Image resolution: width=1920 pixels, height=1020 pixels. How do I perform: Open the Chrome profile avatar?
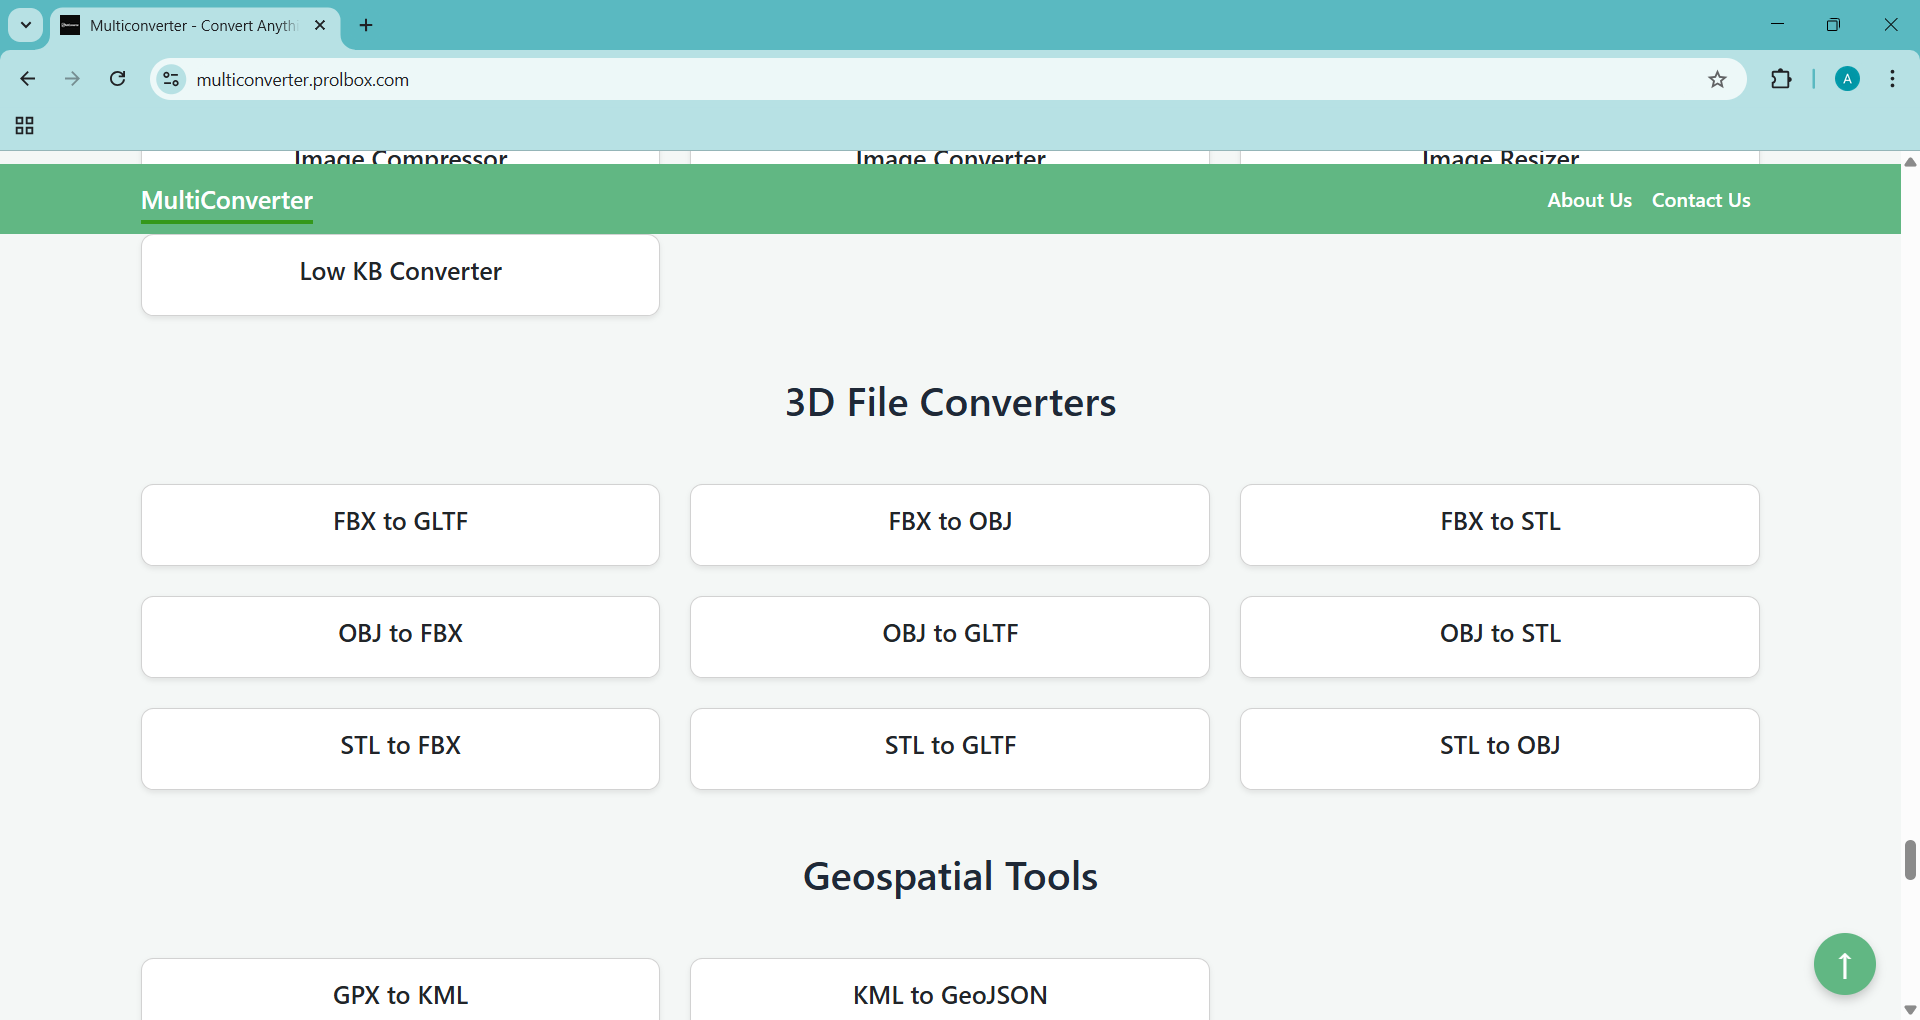pos(1847,80)
